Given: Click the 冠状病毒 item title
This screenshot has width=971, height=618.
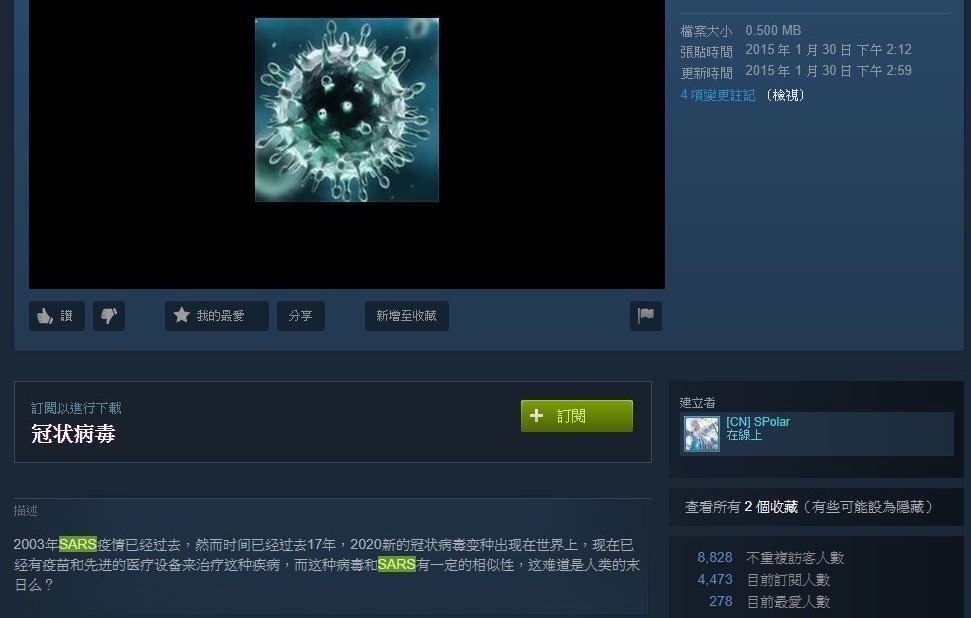Looking at the screenshot, I should point(73,433).
